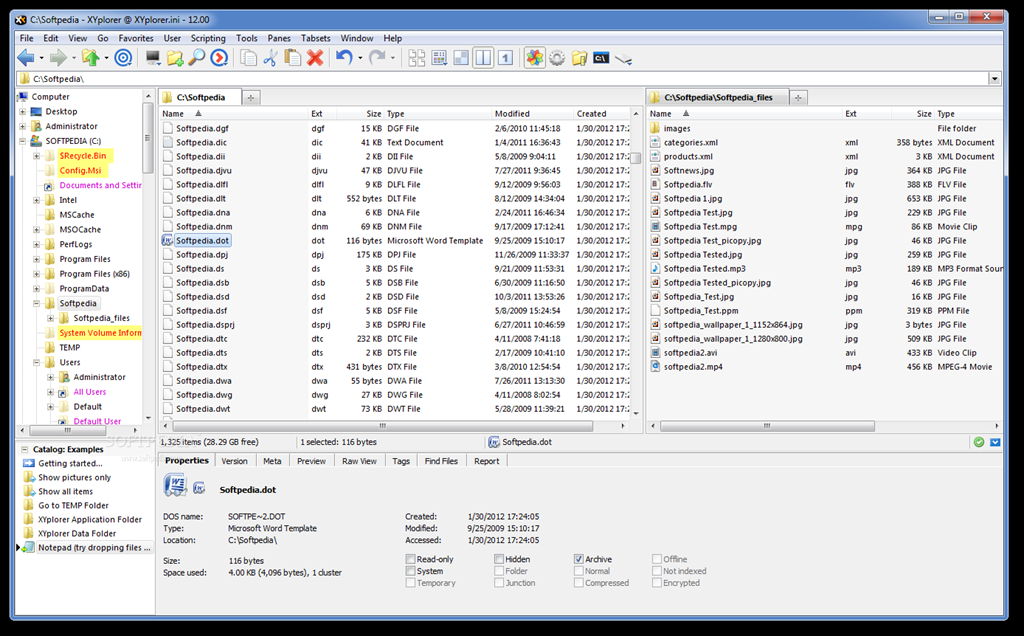Viewport: 1024px width, 636px height.
Task: Open the Undo history dropdown arrow
Action: pyautogui.click(x=360, y=58)
